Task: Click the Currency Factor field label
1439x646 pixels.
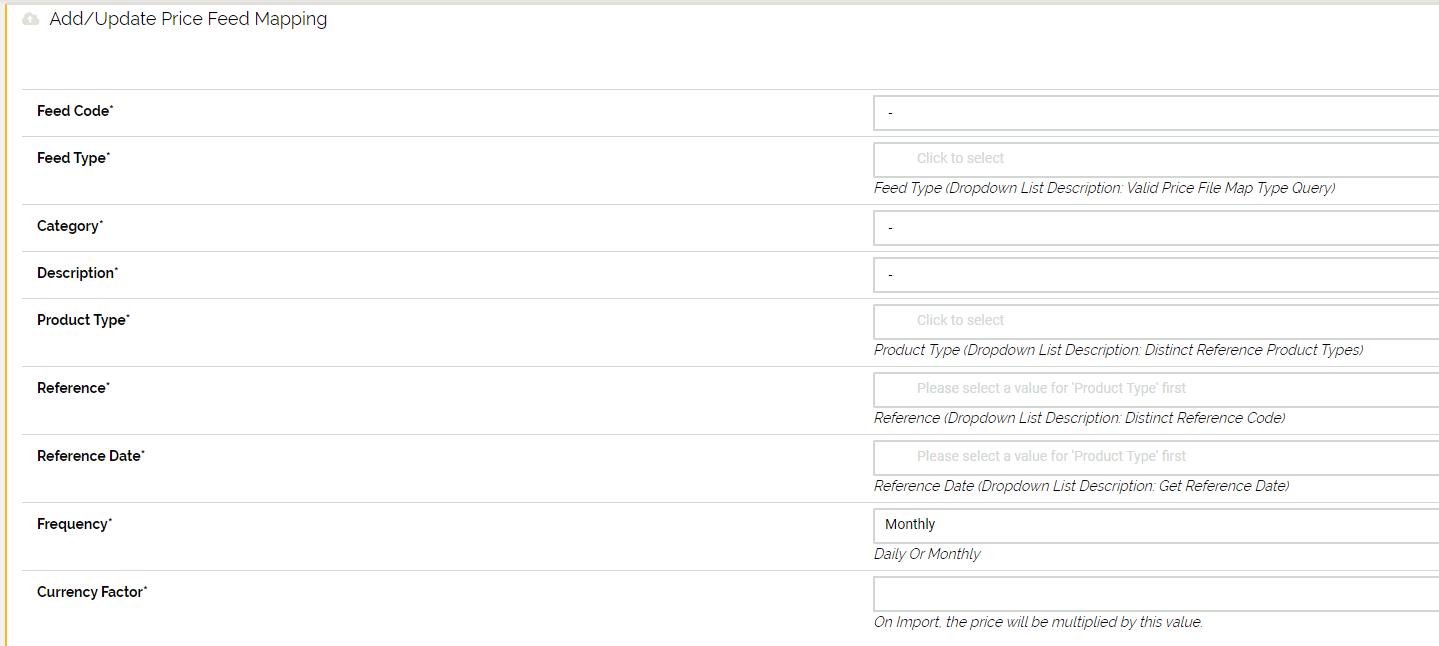Action: [x=92, y=592]
